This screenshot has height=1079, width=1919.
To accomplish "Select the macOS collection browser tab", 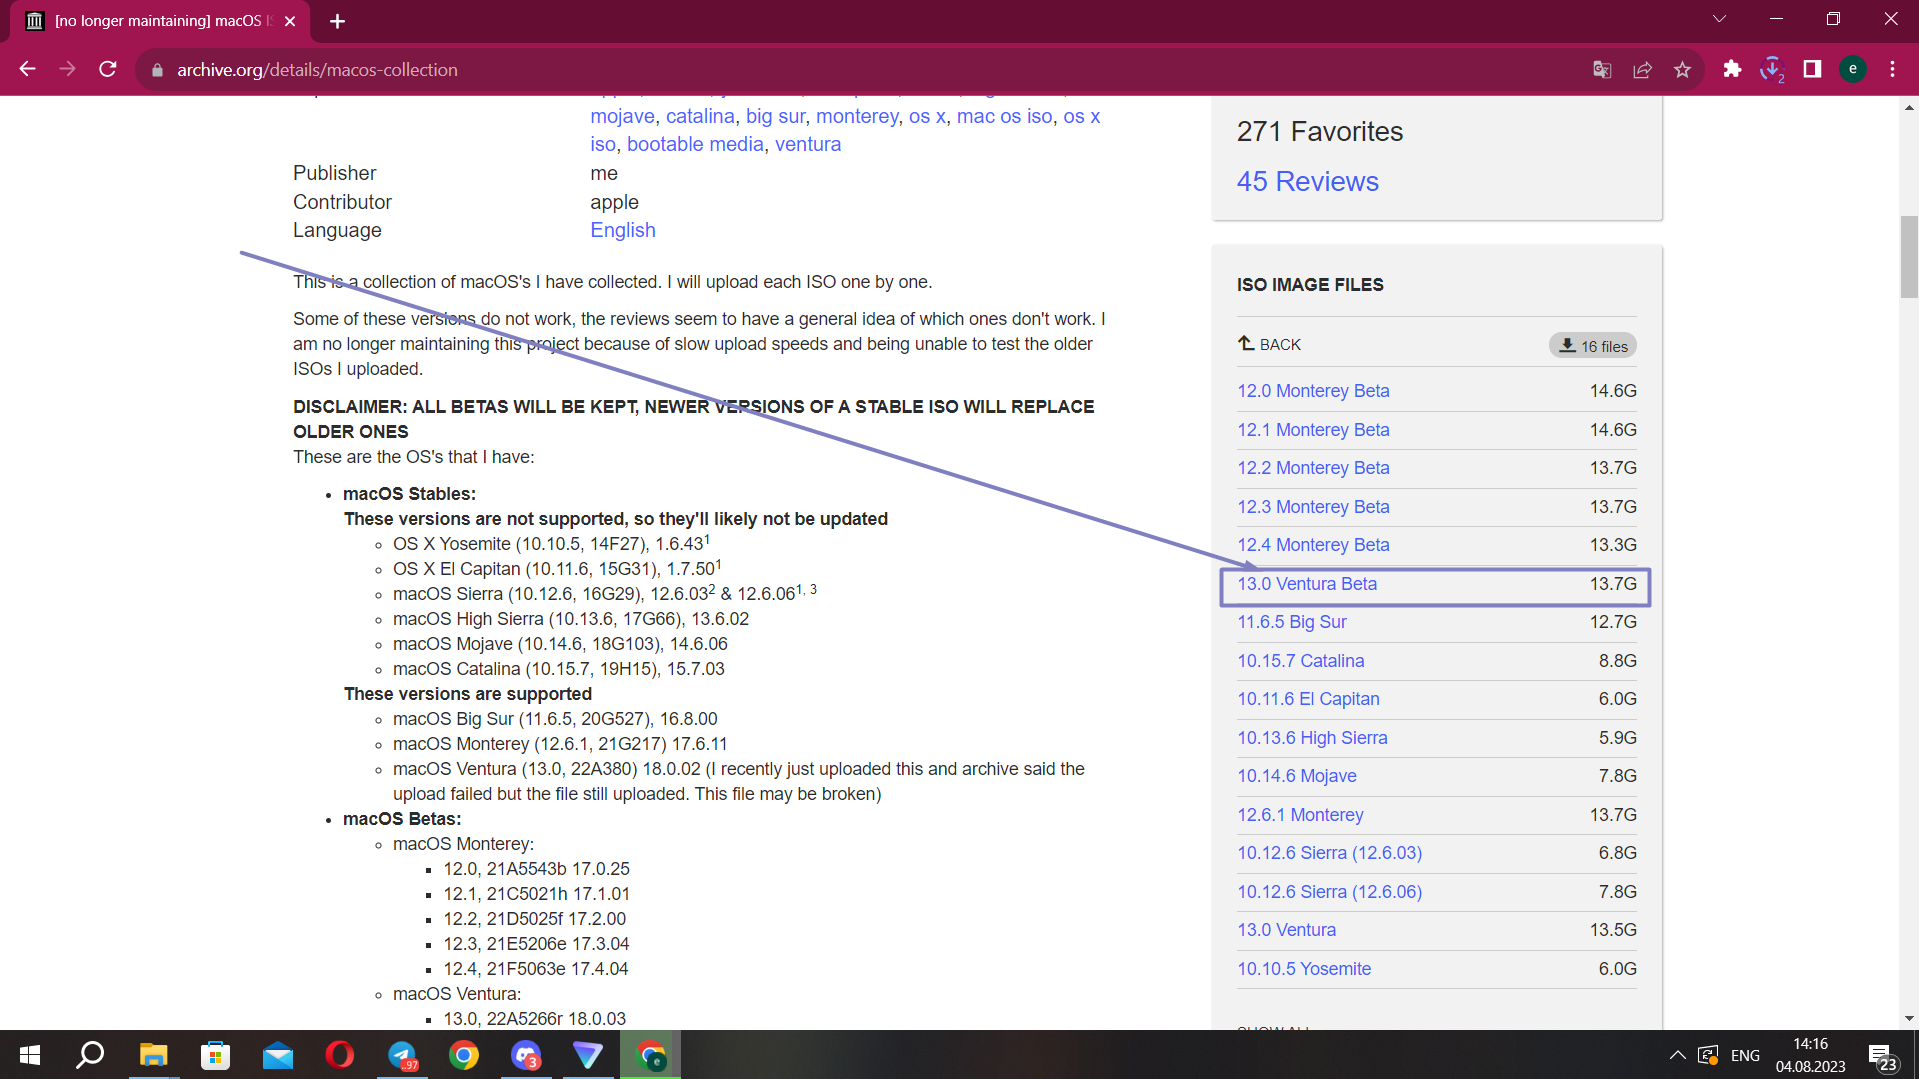I will (x=160, y=21).
